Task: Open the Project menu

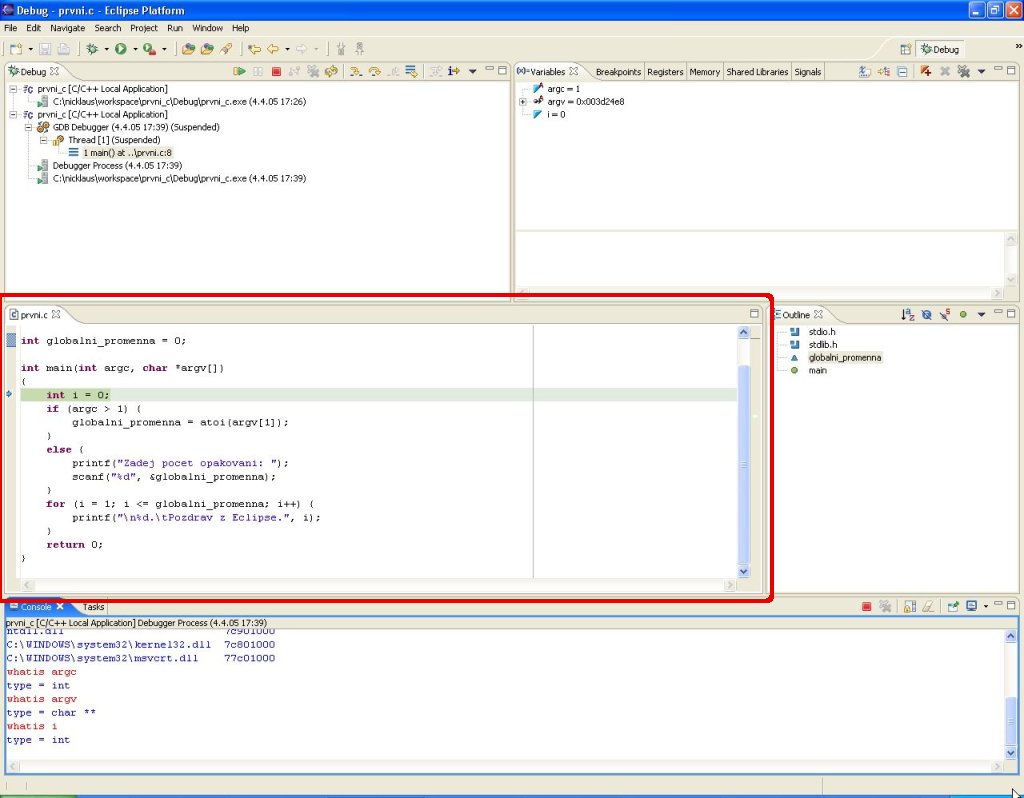Action: tap(144, 28)
